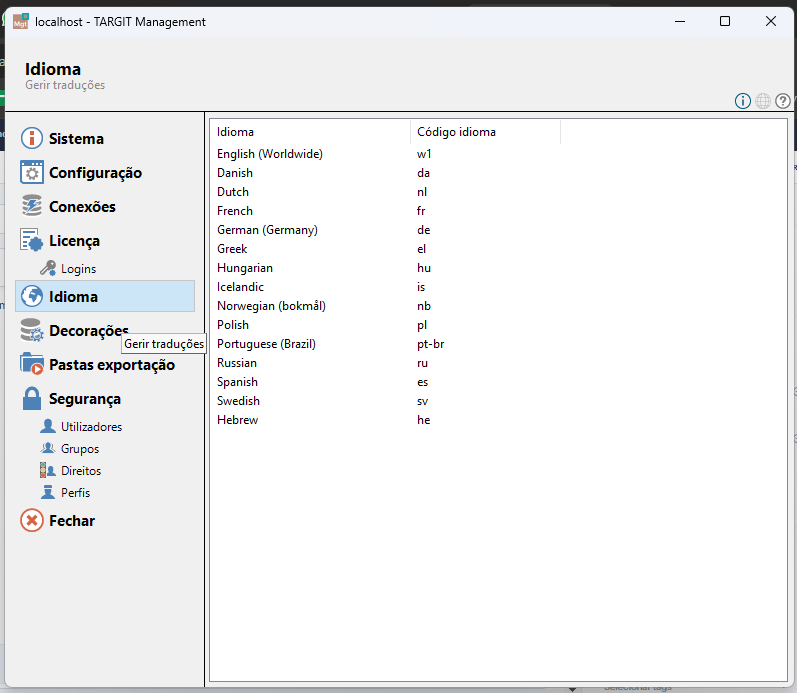Click the es language code cell
797x693 pixels.
coord(422,382)
